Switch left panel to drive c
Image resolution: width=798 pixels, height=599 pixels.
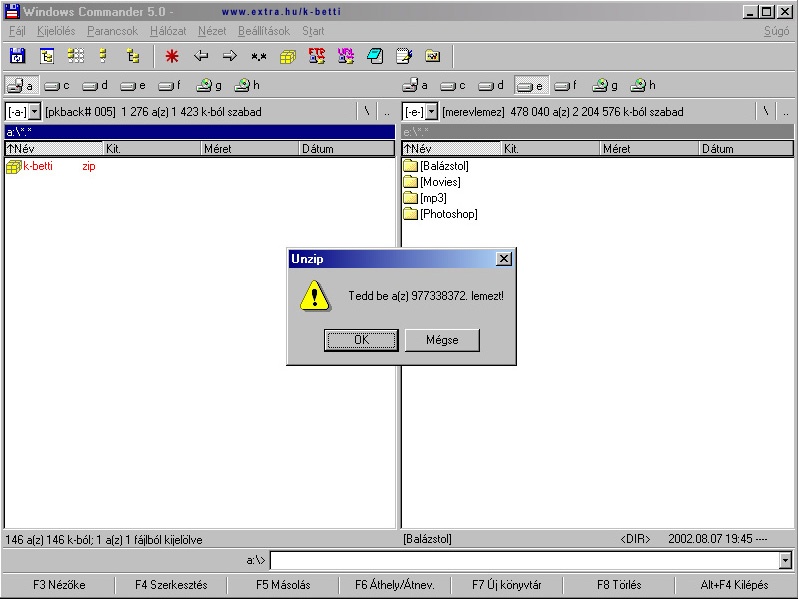click(57, 86)
